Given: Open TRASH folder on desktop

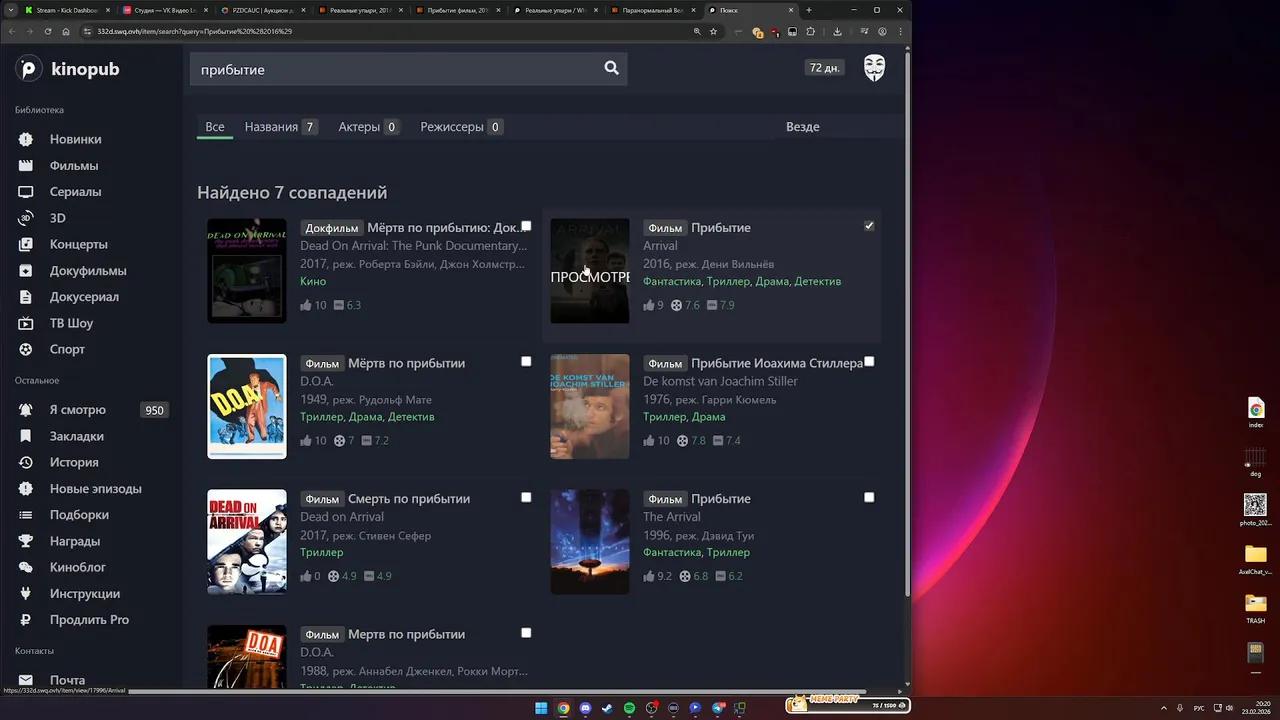Looking at the screenshot, I should click(1255, 608).
